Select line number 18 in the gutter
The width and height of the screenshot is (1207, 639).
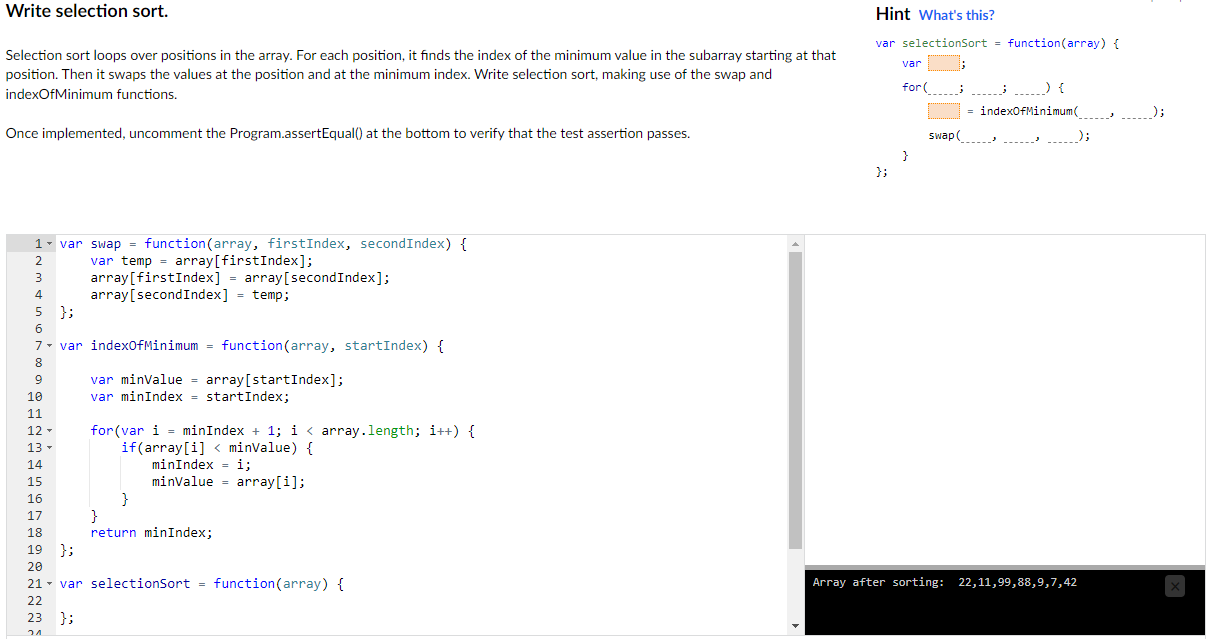click(37, 532)
